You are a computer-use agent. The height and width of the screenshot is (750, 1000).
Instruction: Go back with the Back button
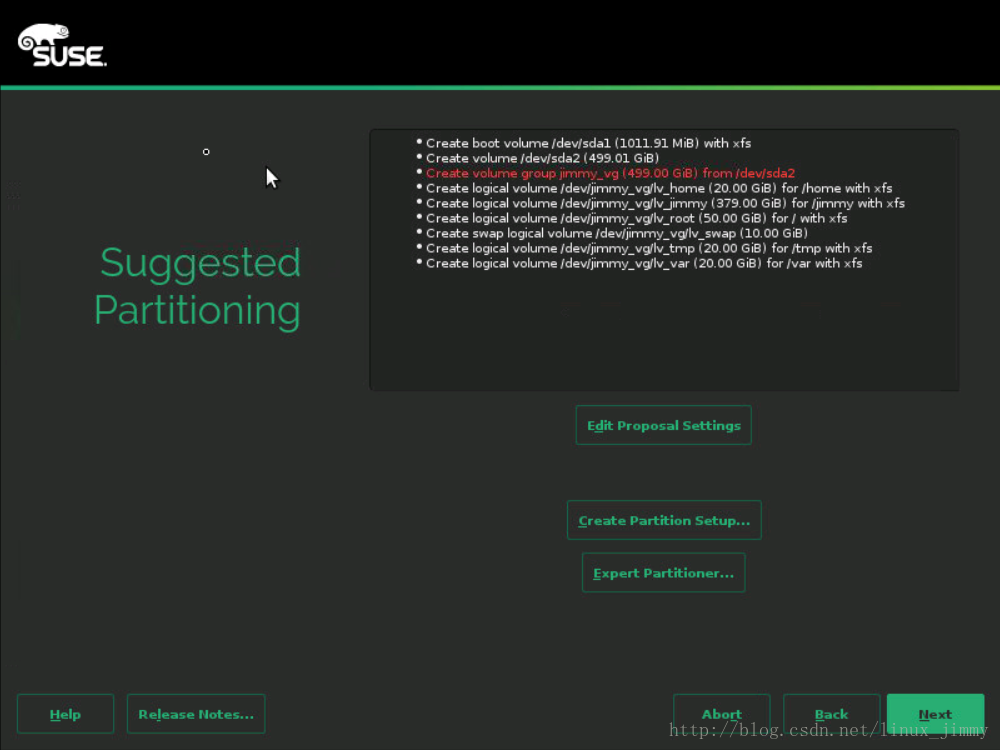[x=831, y=714]
